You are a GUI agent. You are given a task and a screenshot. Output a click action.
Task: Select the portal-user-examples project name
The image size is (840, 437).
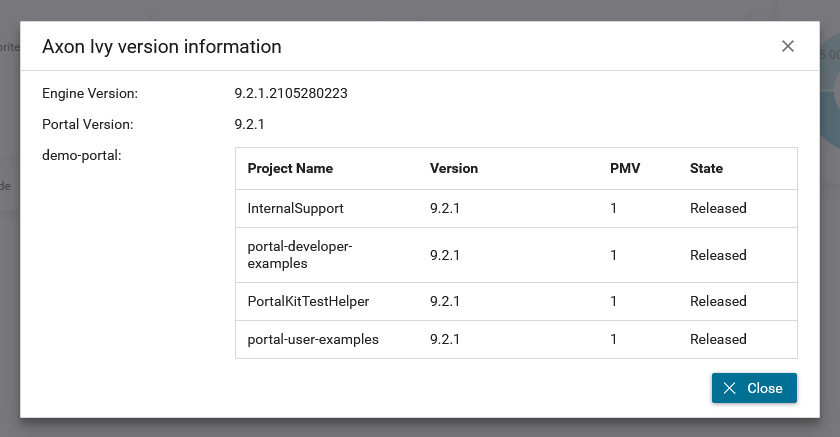(x=313, y=340)
